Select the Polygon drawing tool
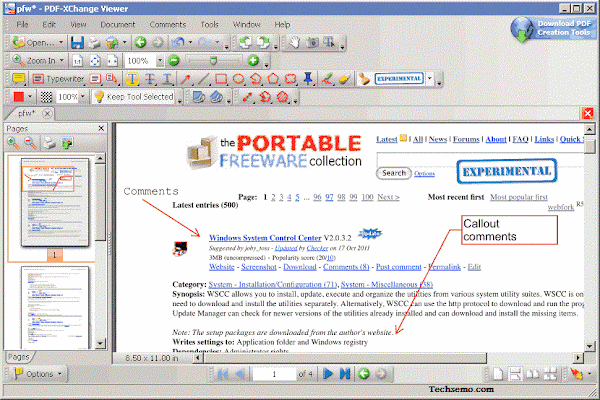 coord(273,79)
